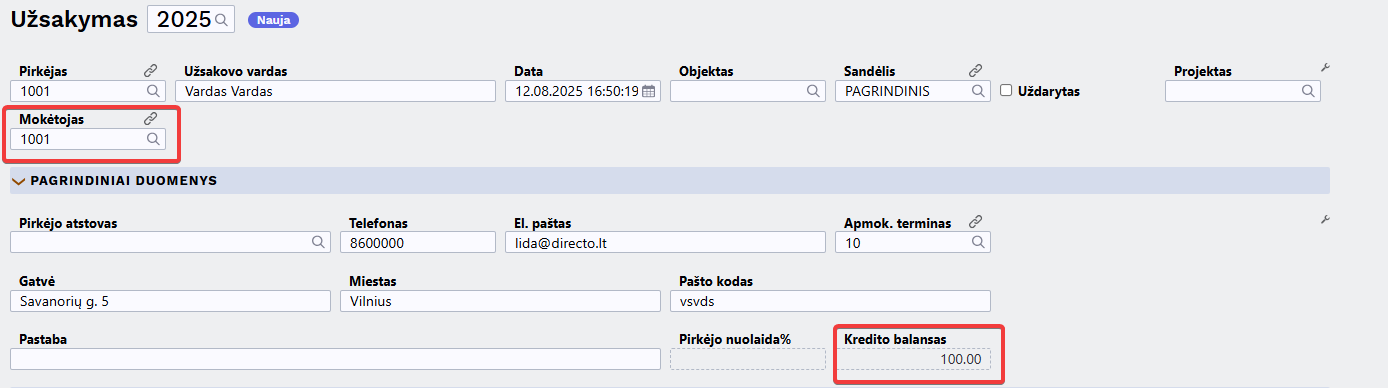This screenshot has height=388, width=1388.
Task: Open link icon next to Sandėlis label
Action: [x=976, y=71]
